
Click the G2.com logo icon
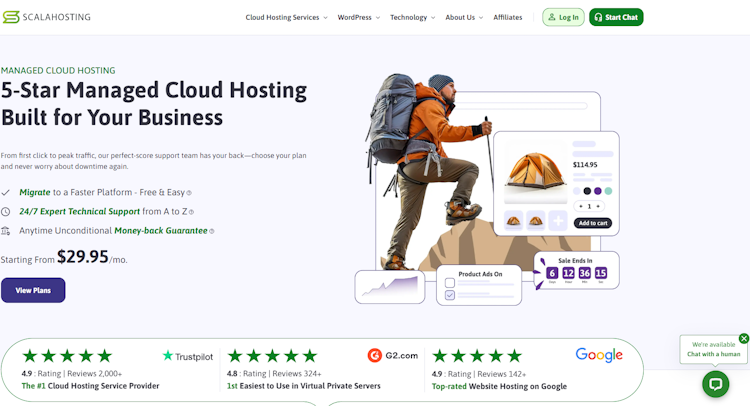pos(375,355)
